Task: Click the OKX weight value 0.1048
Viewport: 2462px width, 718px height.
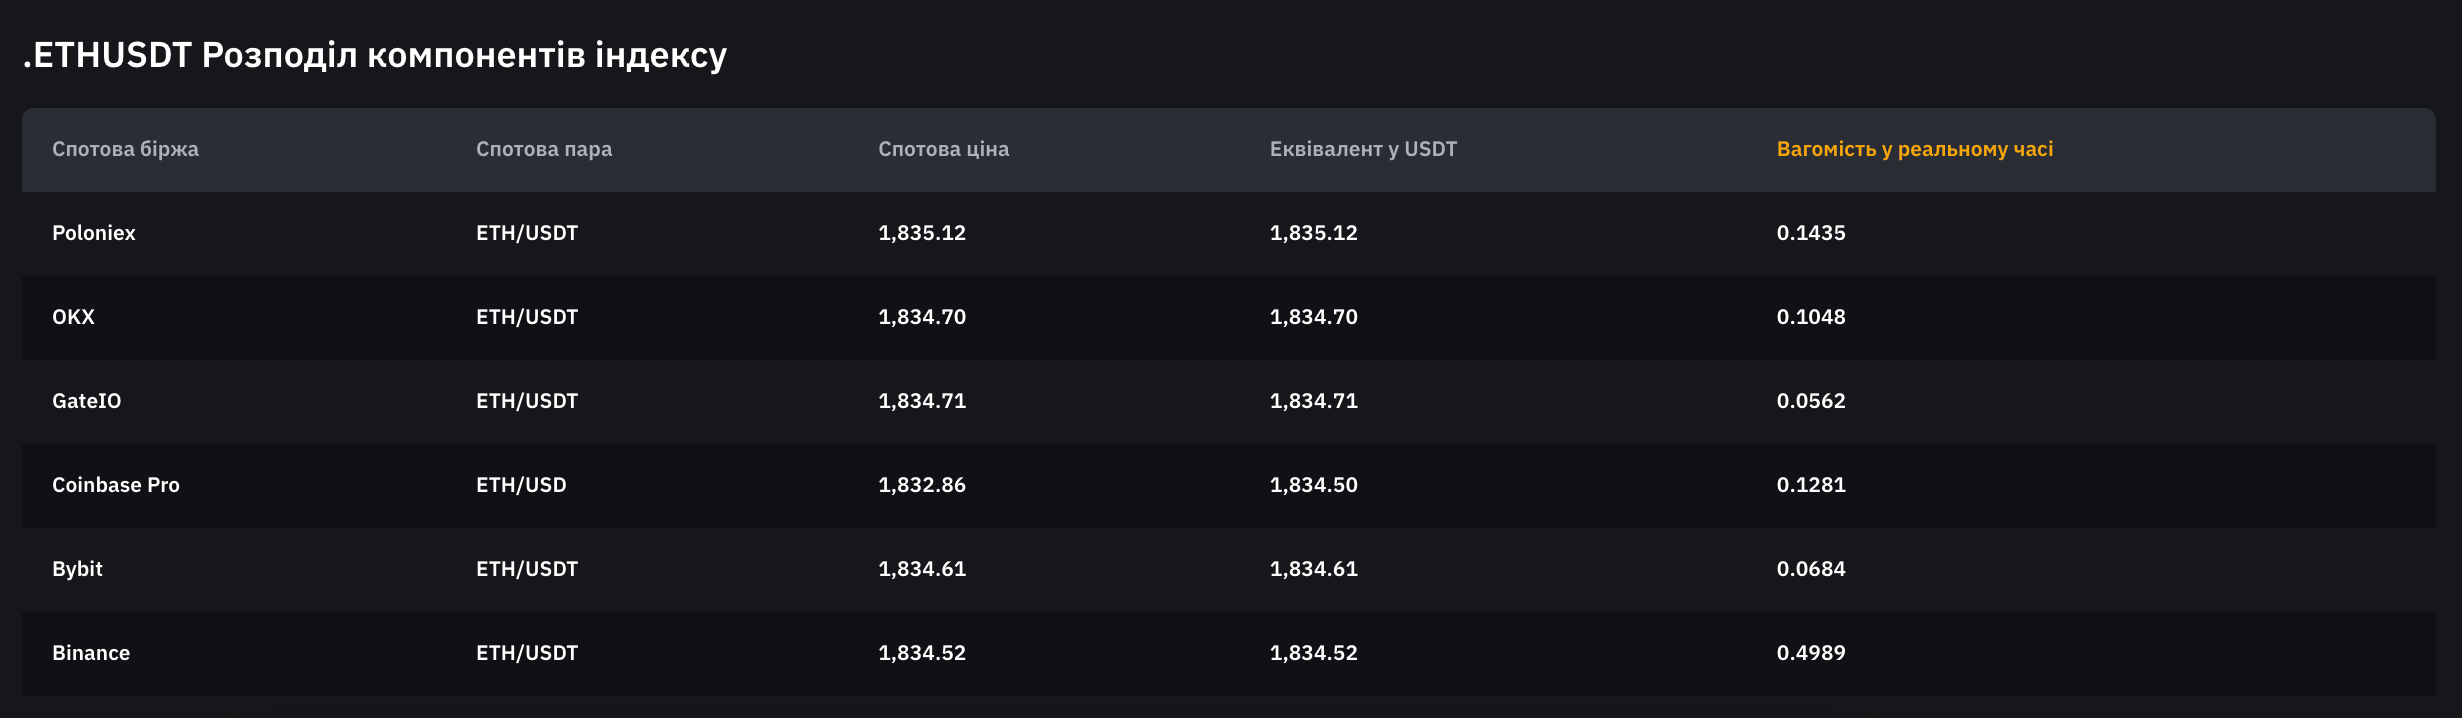Action: pyautogui.click(x=1810, y=317)
